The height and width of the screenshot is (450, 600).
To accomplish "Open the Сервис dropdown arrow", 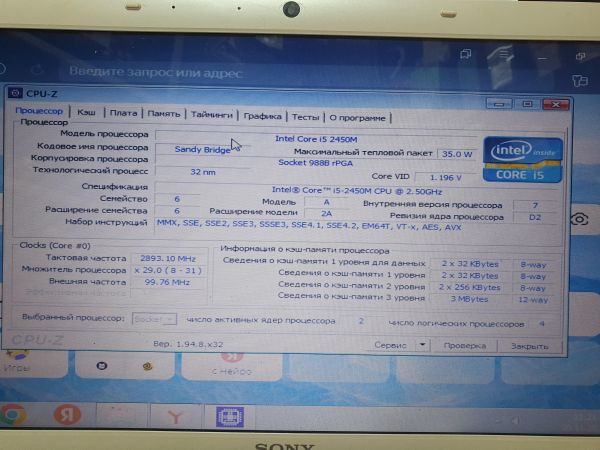I will click(x=422, y=345).
